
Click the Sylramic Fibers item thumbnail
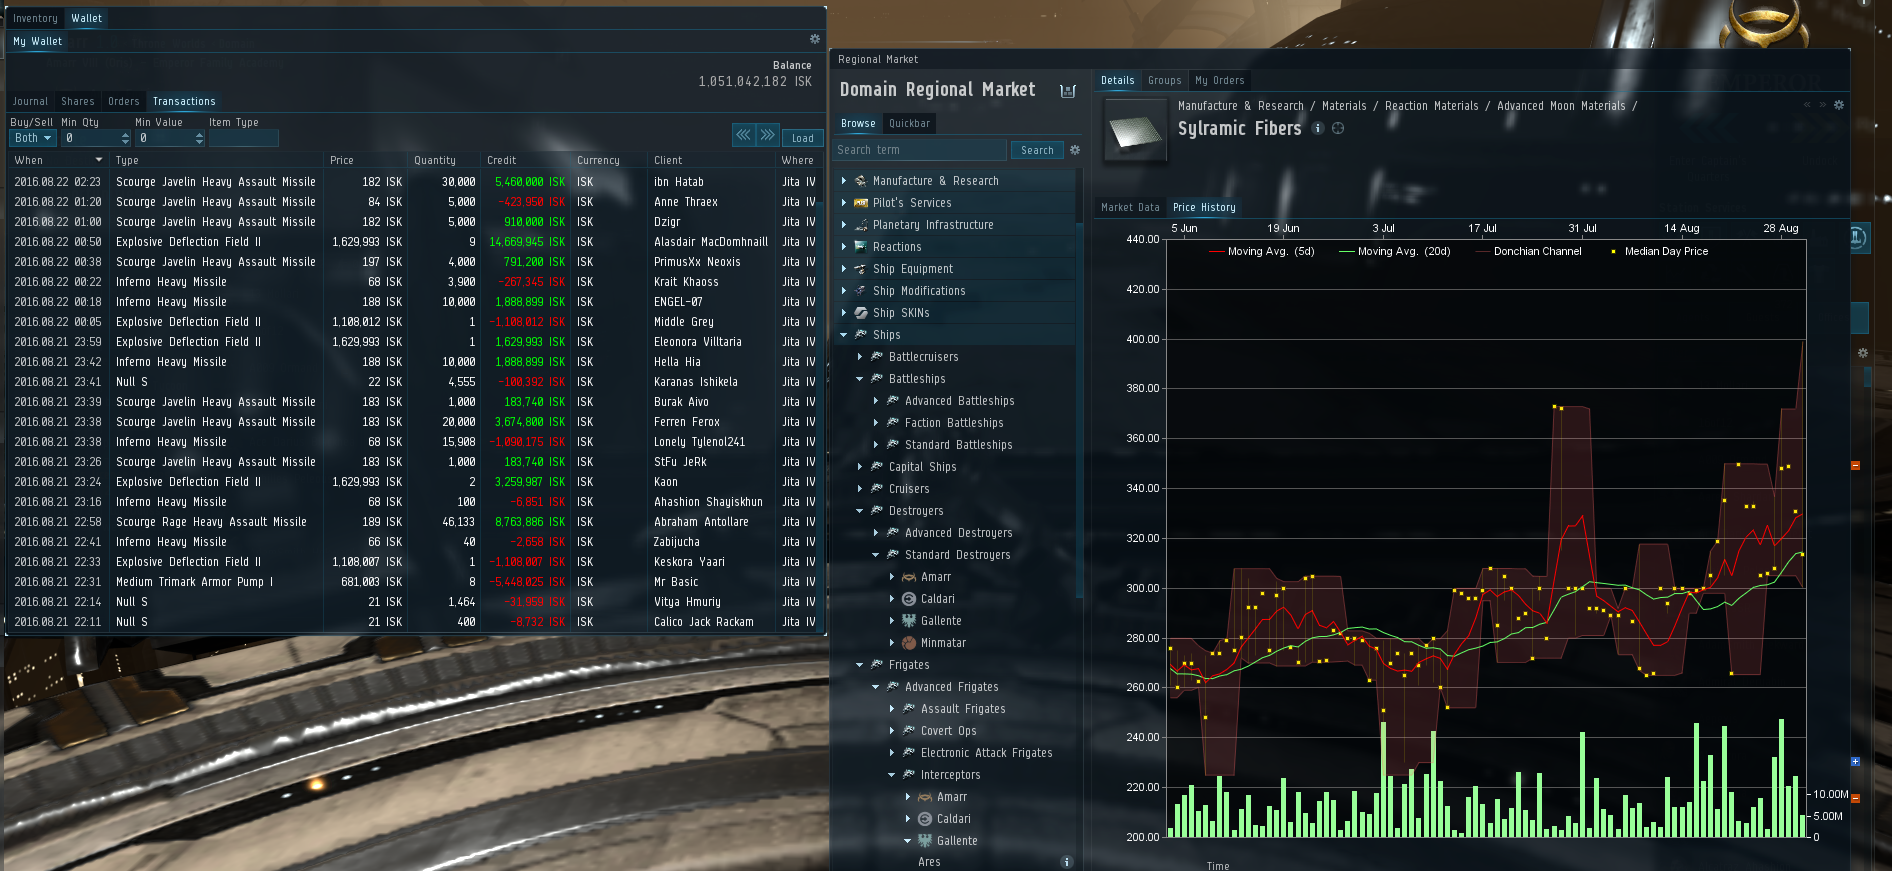[1135, 130]
